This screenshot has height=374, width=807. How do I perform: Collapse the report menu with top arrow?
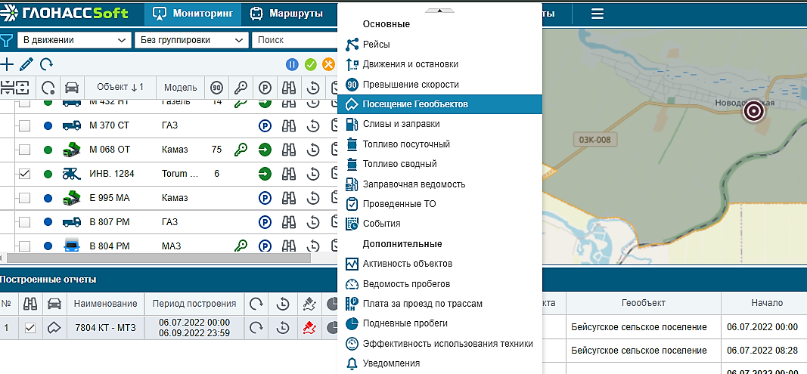439,10
